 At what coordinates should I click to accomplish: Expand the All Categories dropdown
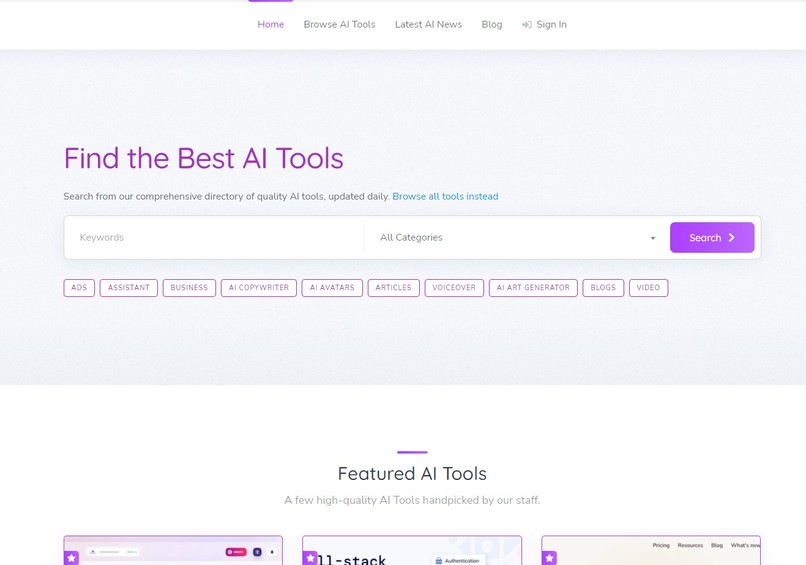point(517,238)
